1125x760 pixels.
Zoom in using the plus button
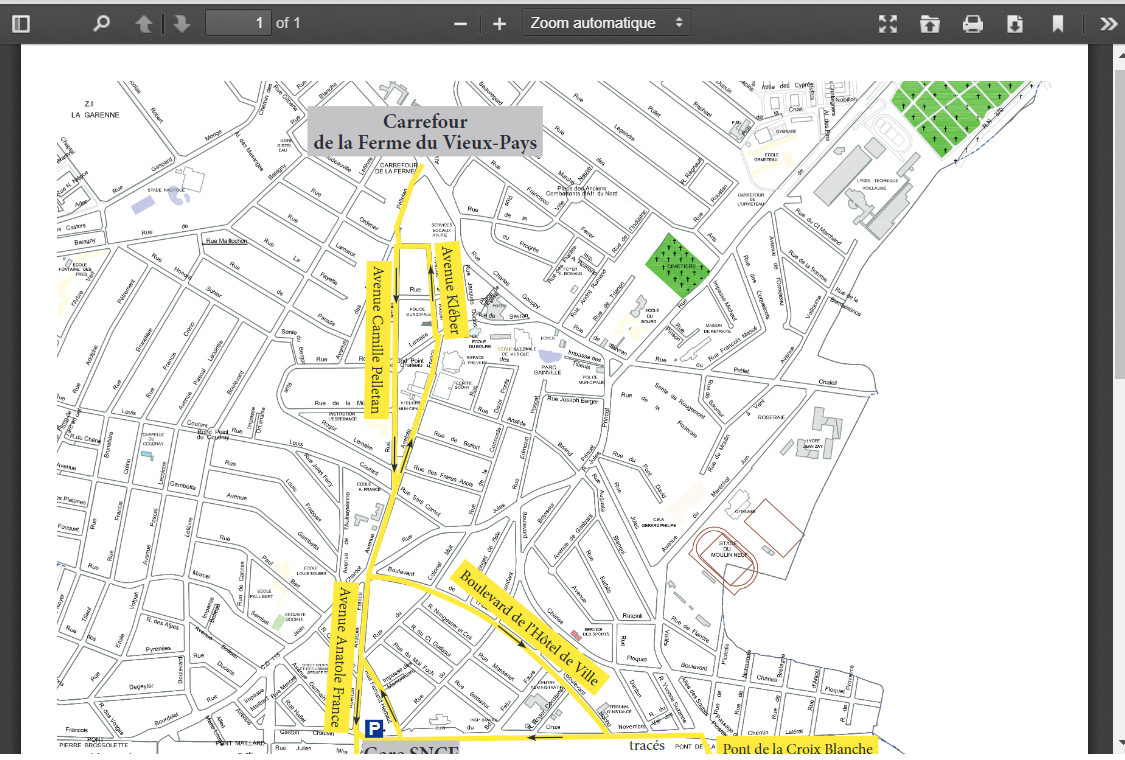(x=499, y=23)
